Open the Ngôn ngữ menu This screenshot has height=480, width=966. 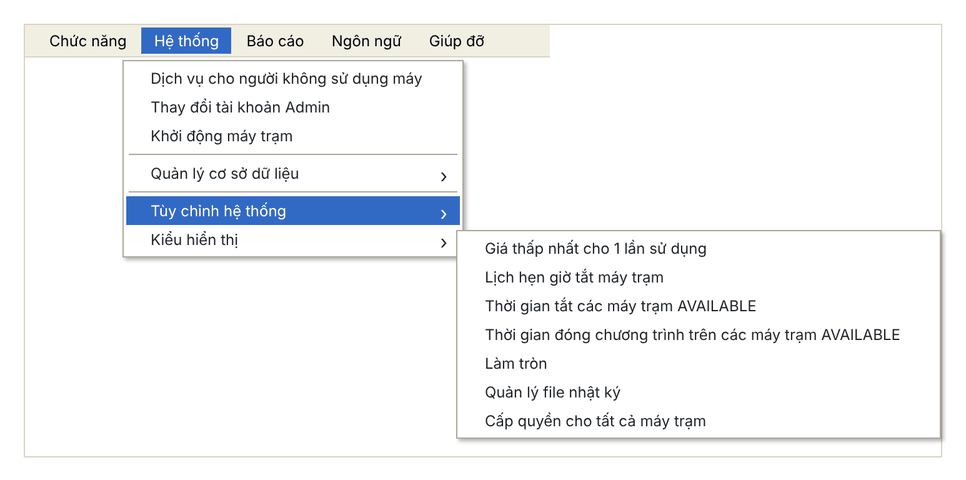367,41
